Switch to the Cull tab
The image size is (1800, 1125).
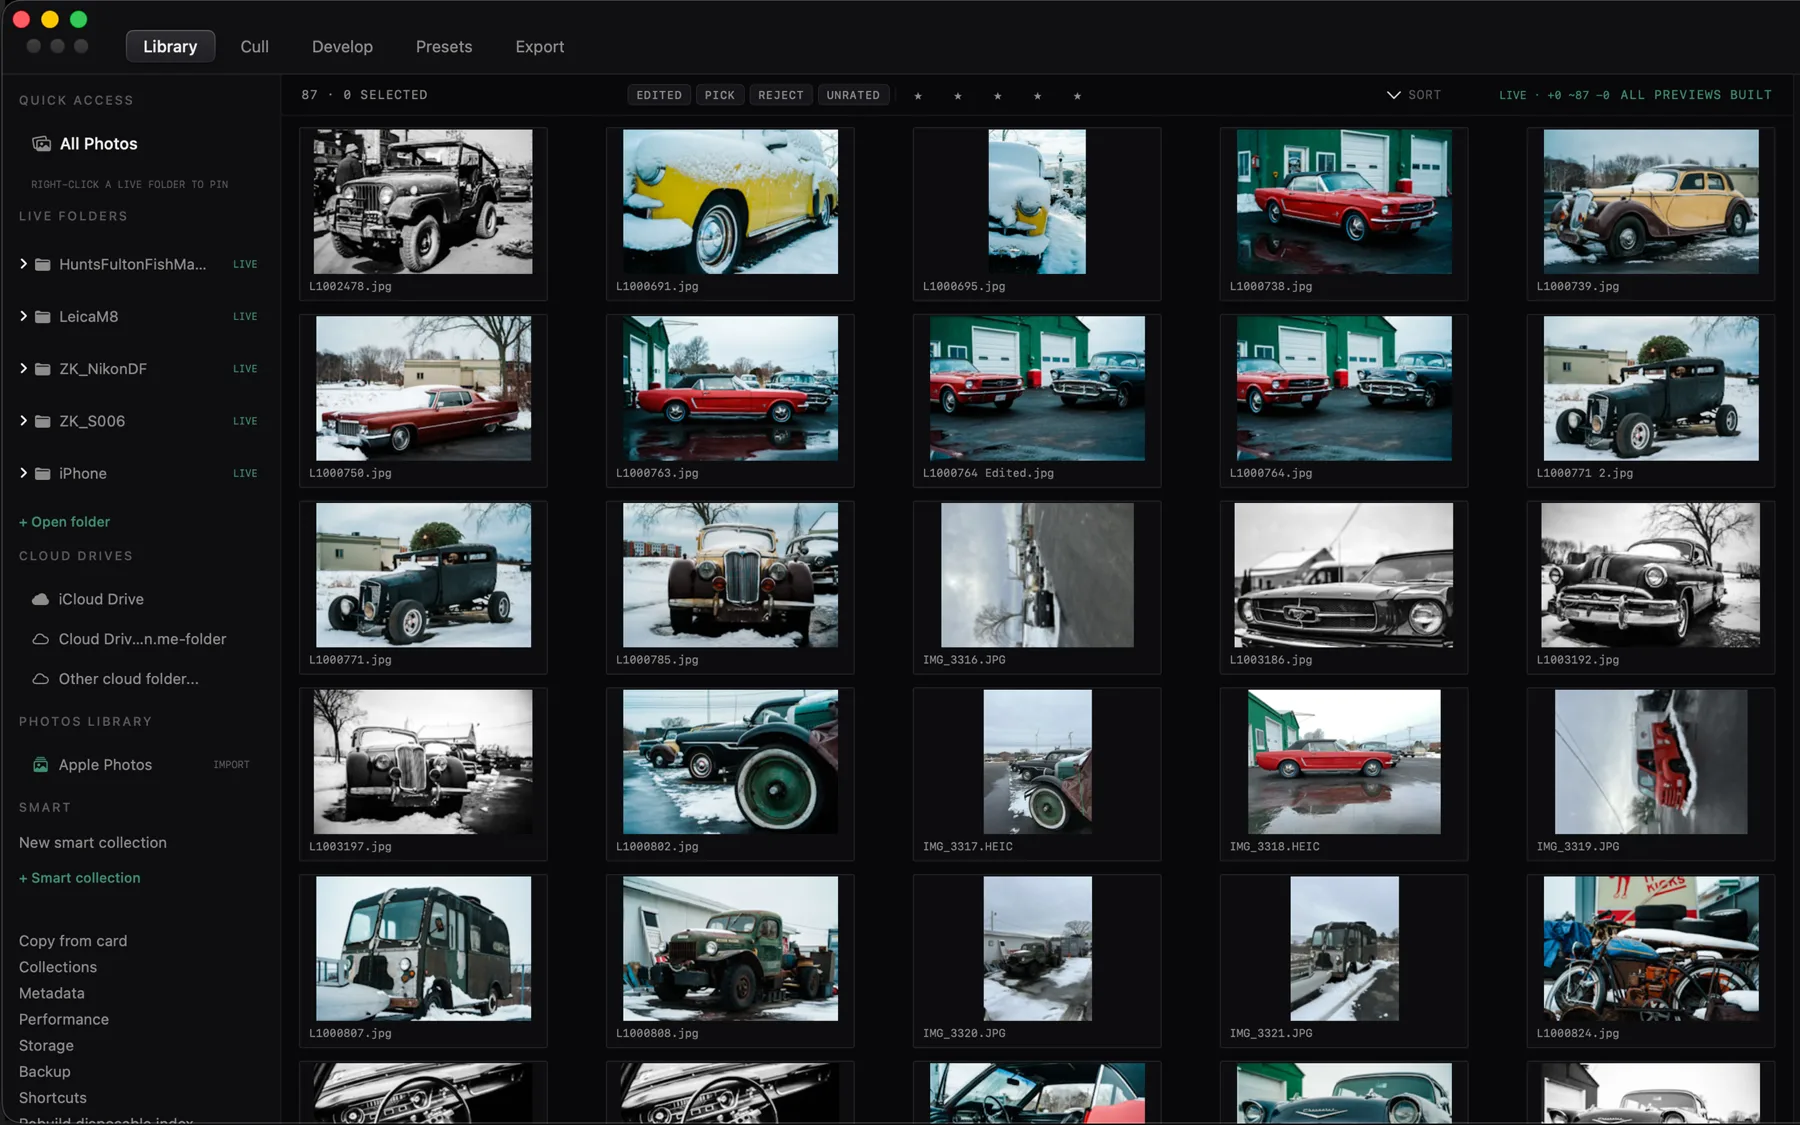point(254,46)
